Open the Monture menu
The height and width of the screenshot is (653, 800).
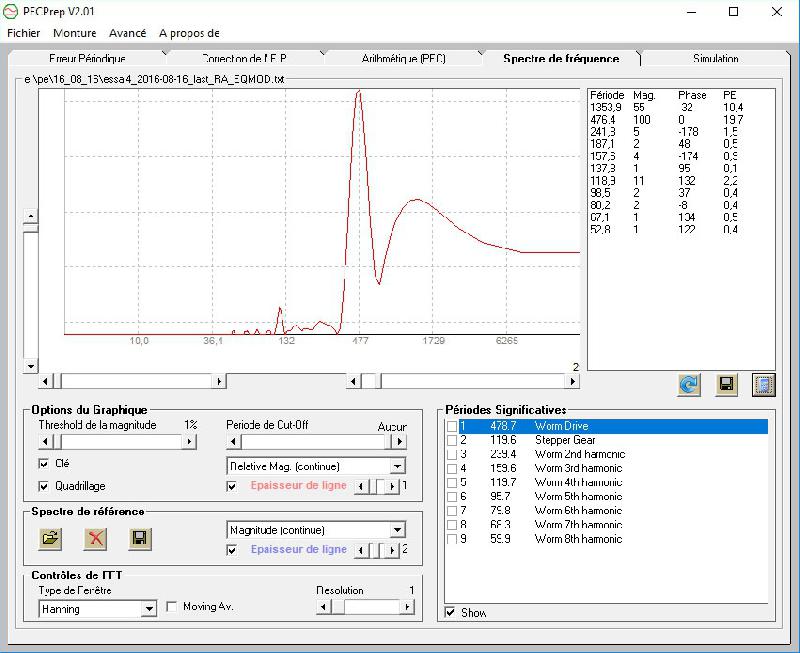pyautogui.click(x=74, y=33)
